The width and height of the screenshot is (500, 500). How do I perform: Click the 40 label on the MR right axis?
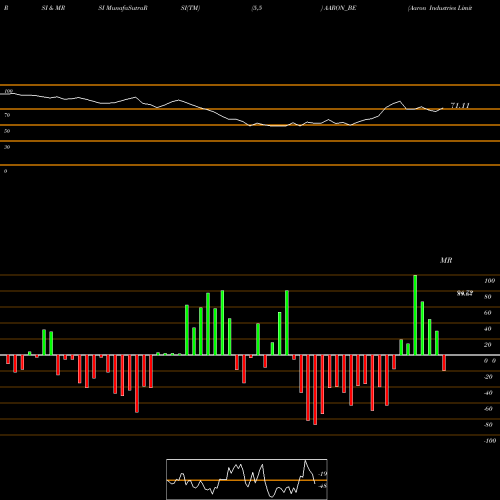pos(488,329)
